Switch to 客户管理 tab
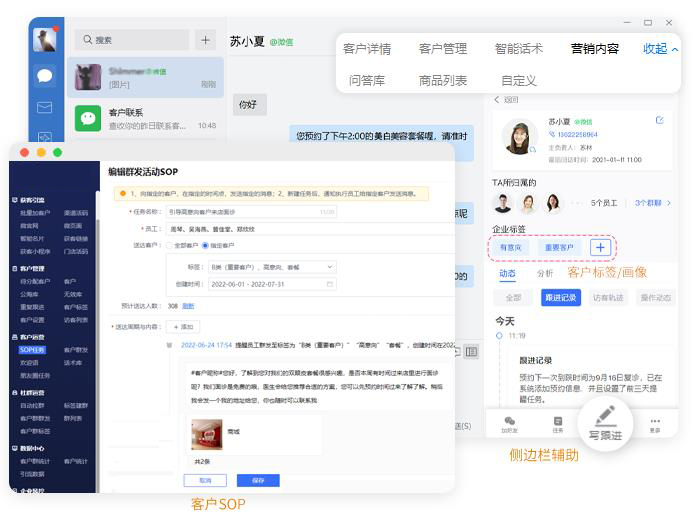The width and height of the screenshot is (693, 521). [443, 49]
